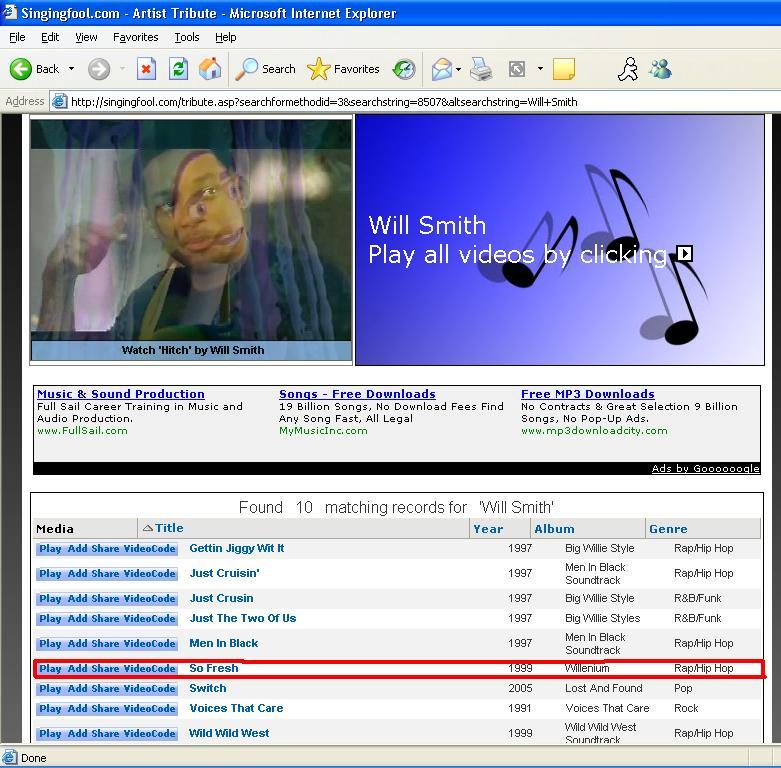
Task: Share the Just Crusin video
Action: click(x=105, y=599)
